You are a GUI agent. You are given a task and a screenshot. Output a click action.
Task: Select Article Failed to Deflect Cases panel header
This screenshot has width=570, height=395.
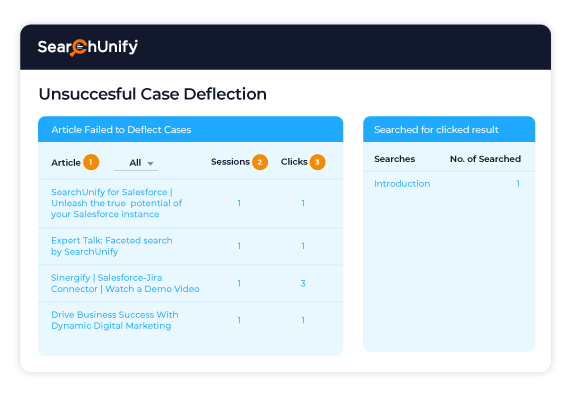[190, 129]
